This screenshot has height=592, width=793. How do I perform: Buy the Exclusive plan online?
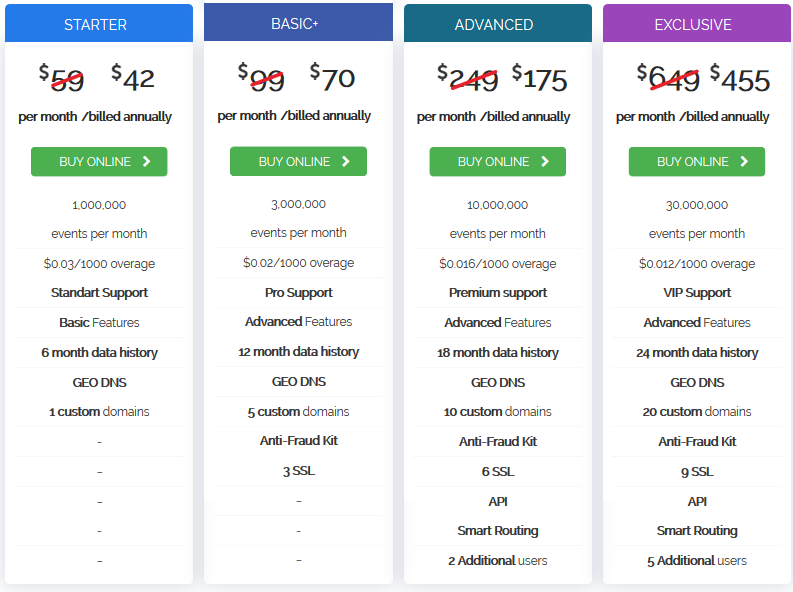pos(697,161)
